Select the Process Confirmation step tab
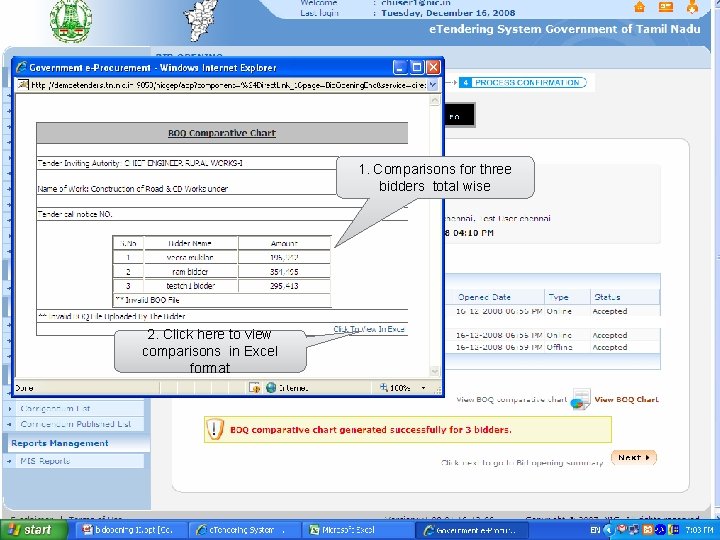 pos(523,83)
